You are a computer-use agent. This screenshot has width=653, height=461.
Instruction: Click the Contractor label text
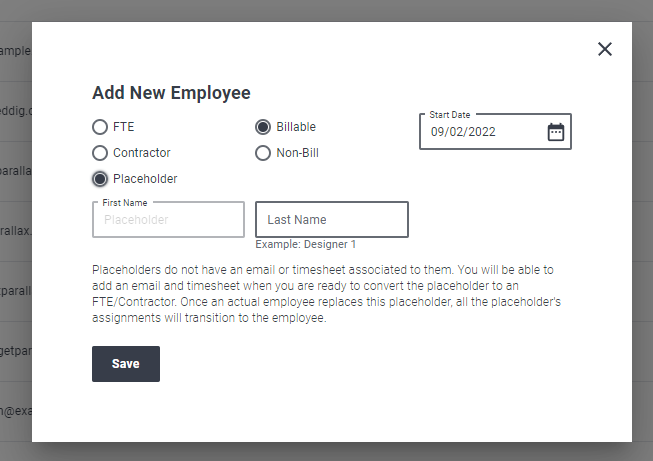pyautogui.click(x=142, y=153)
